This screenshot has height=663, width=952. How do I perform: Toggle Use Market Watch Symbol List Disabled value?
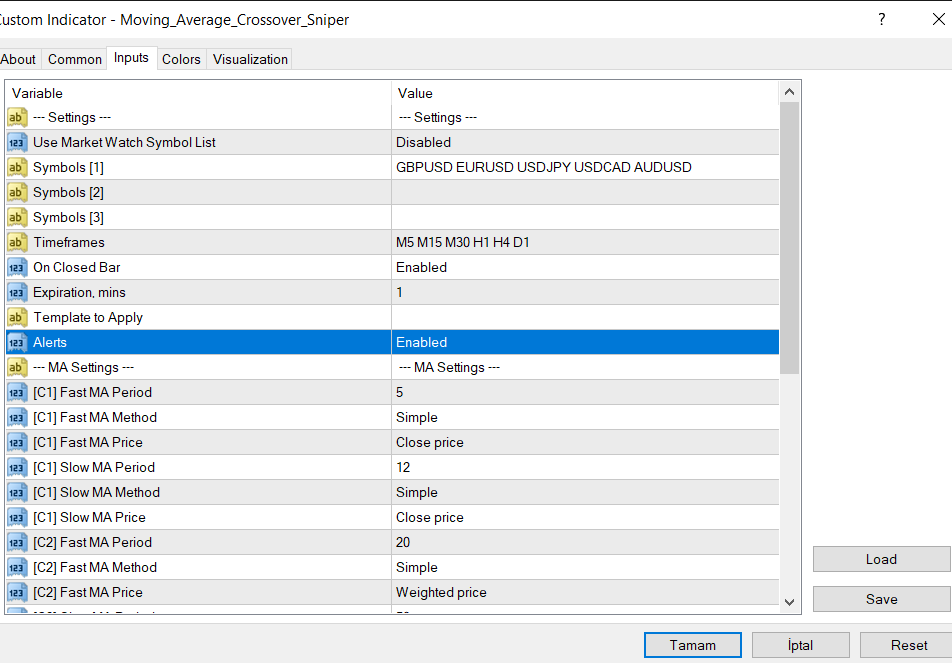584,142
